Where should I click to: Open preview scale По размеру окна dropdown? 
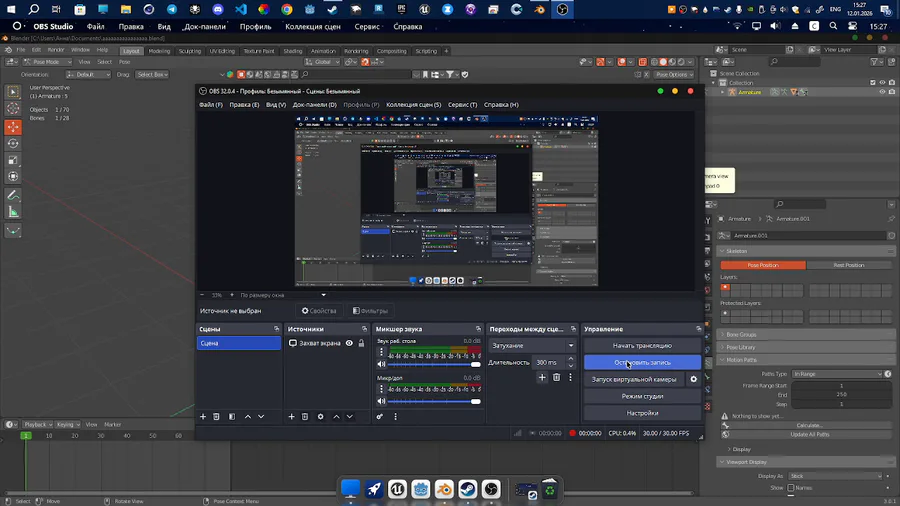click(283, 295)
